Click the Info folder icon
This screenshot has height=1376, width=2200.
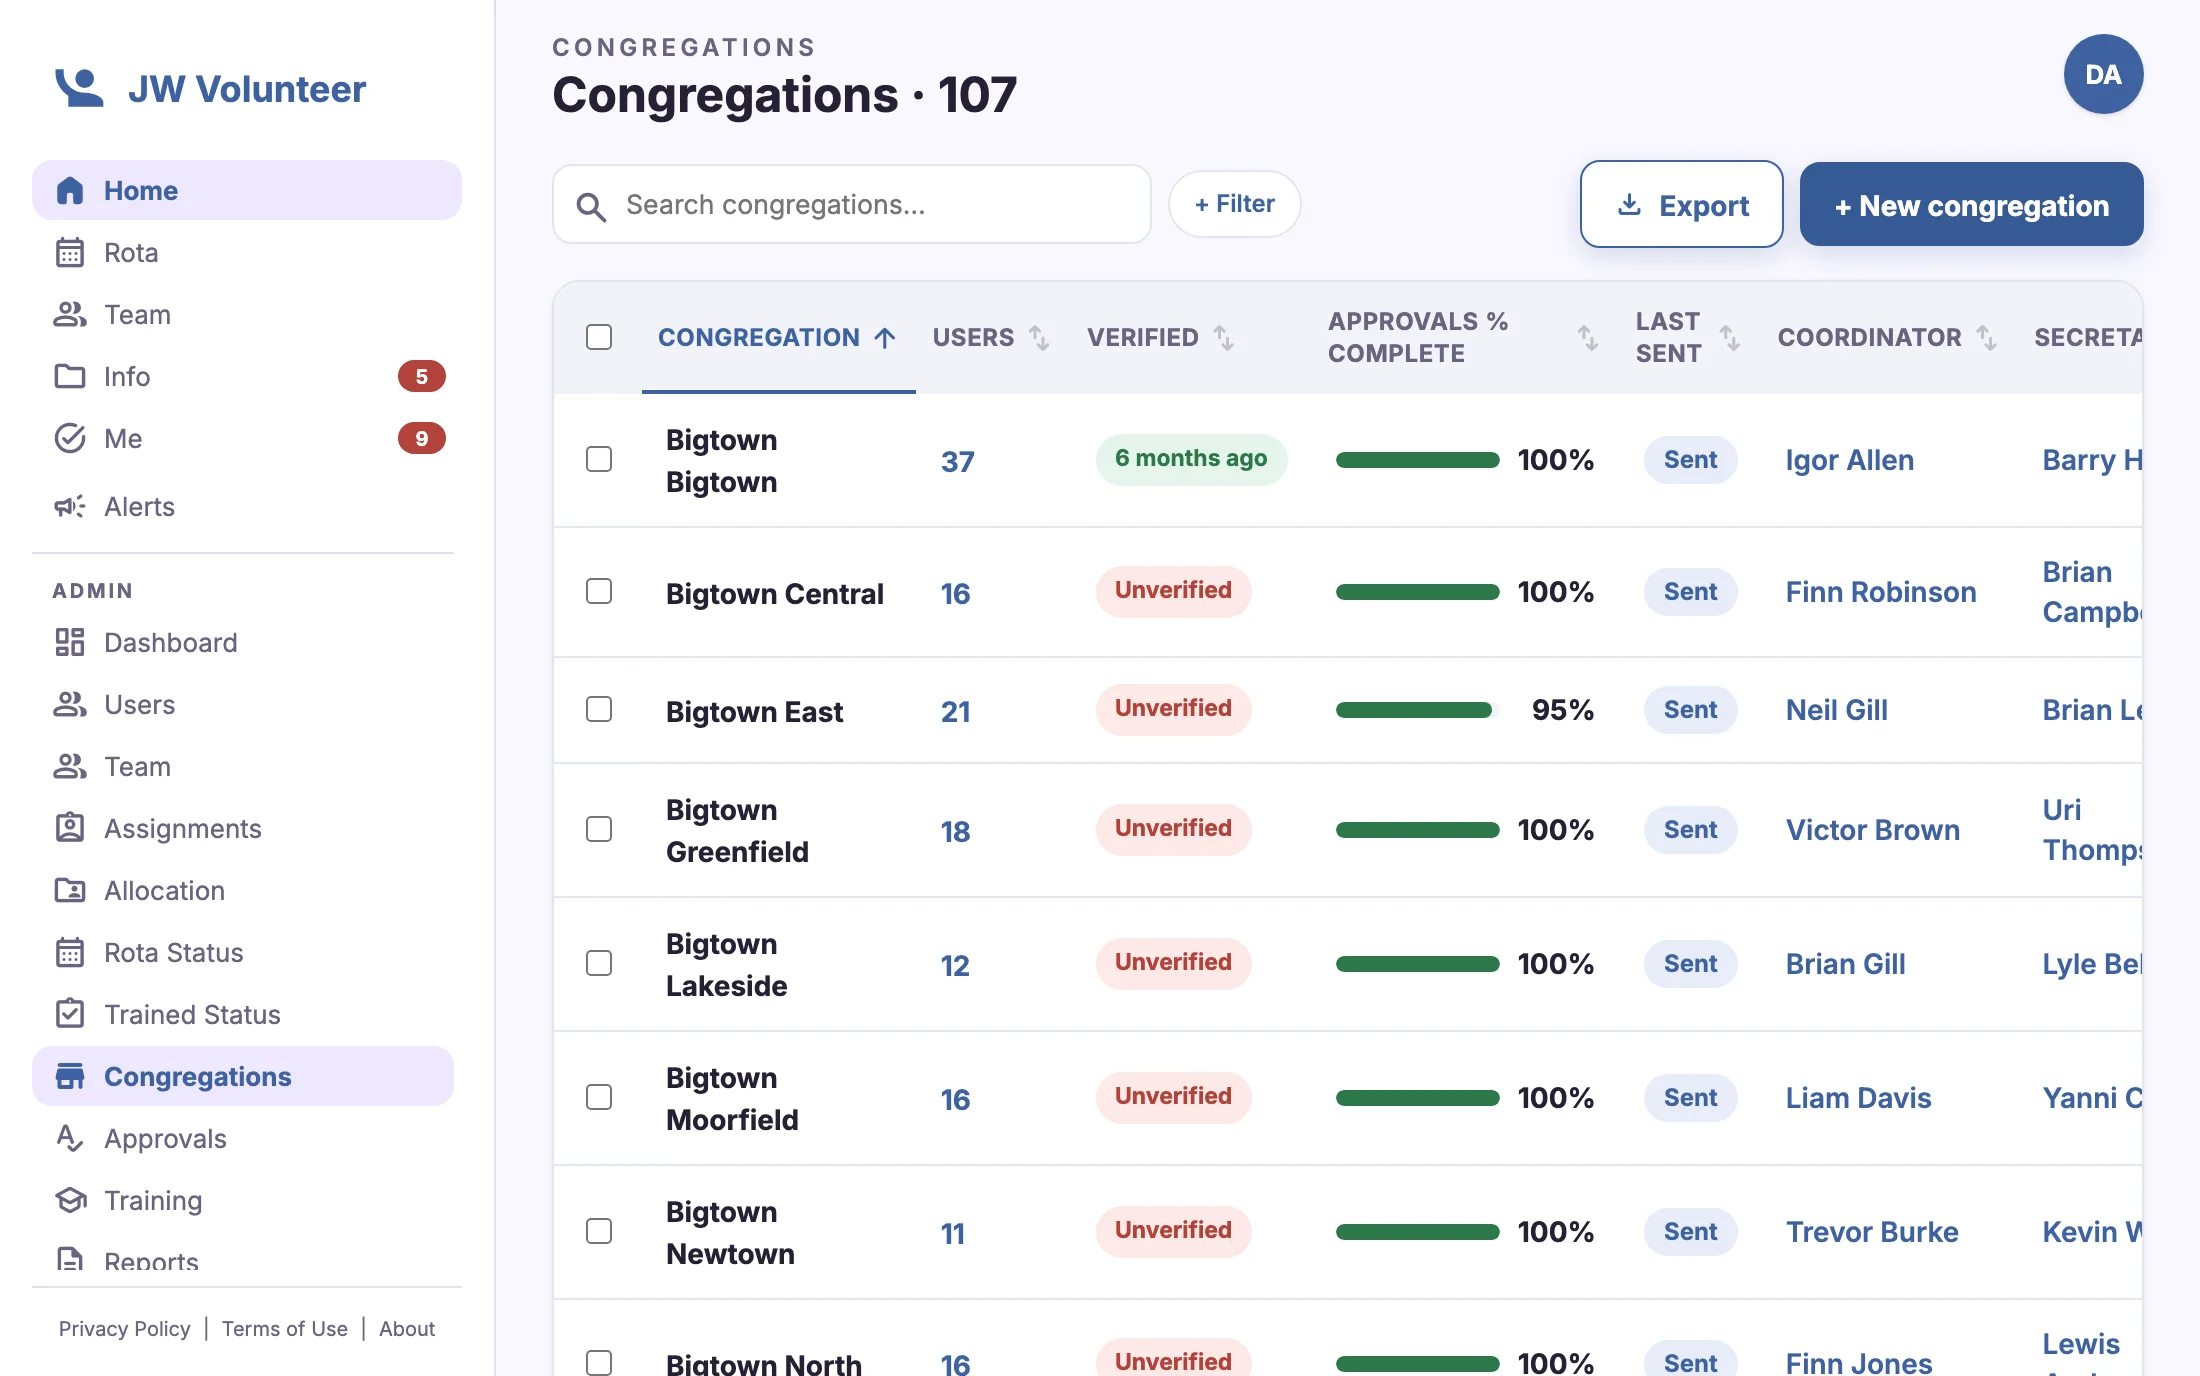(70, 376)
